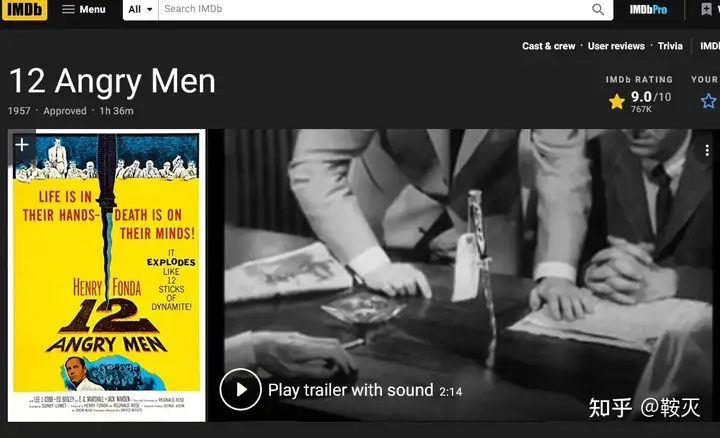Click the 767K ratings count
Screen dimensions: 720x438
pos(641,109)
